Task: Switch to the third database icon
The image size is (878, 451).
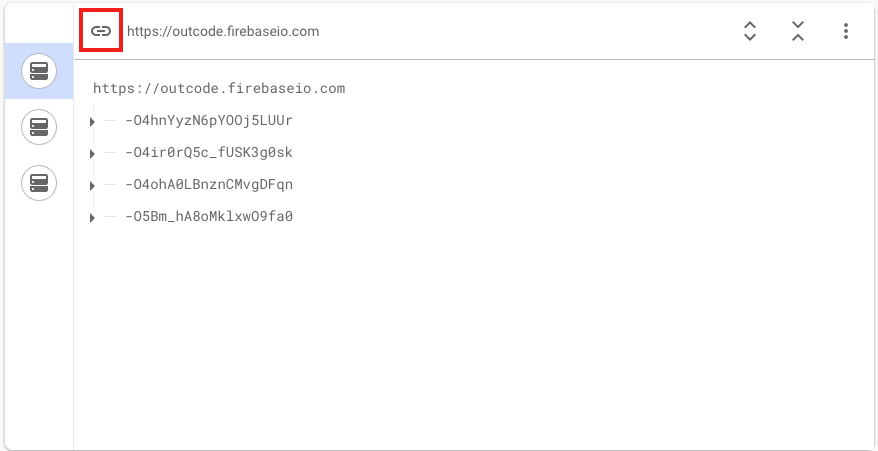Action: point(39,183)
